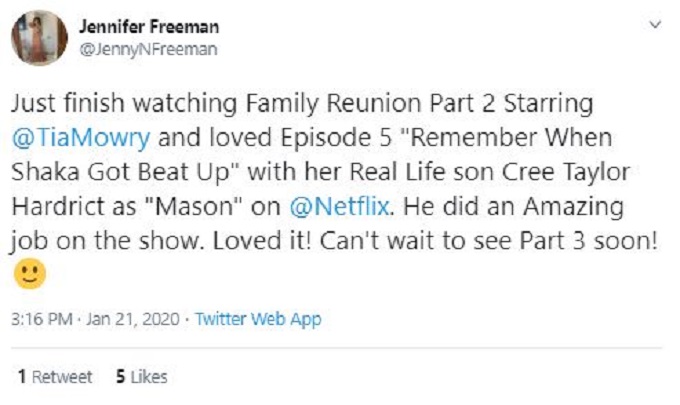
Task: Expand the tweet options chevron
Action: (655, 23)
